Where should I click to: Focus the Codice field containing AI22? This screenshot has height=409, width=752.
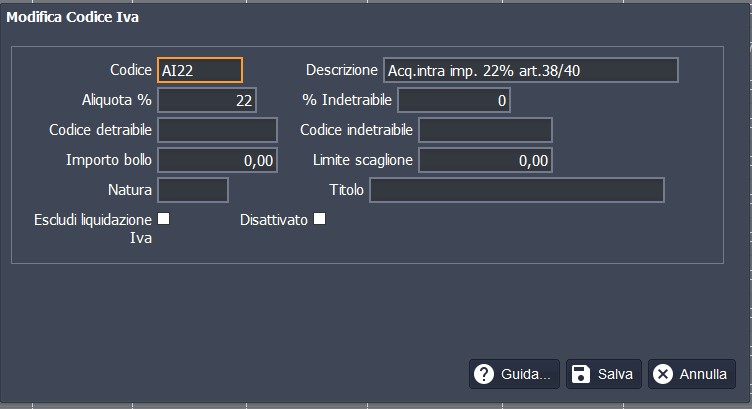tap(200, 70)
